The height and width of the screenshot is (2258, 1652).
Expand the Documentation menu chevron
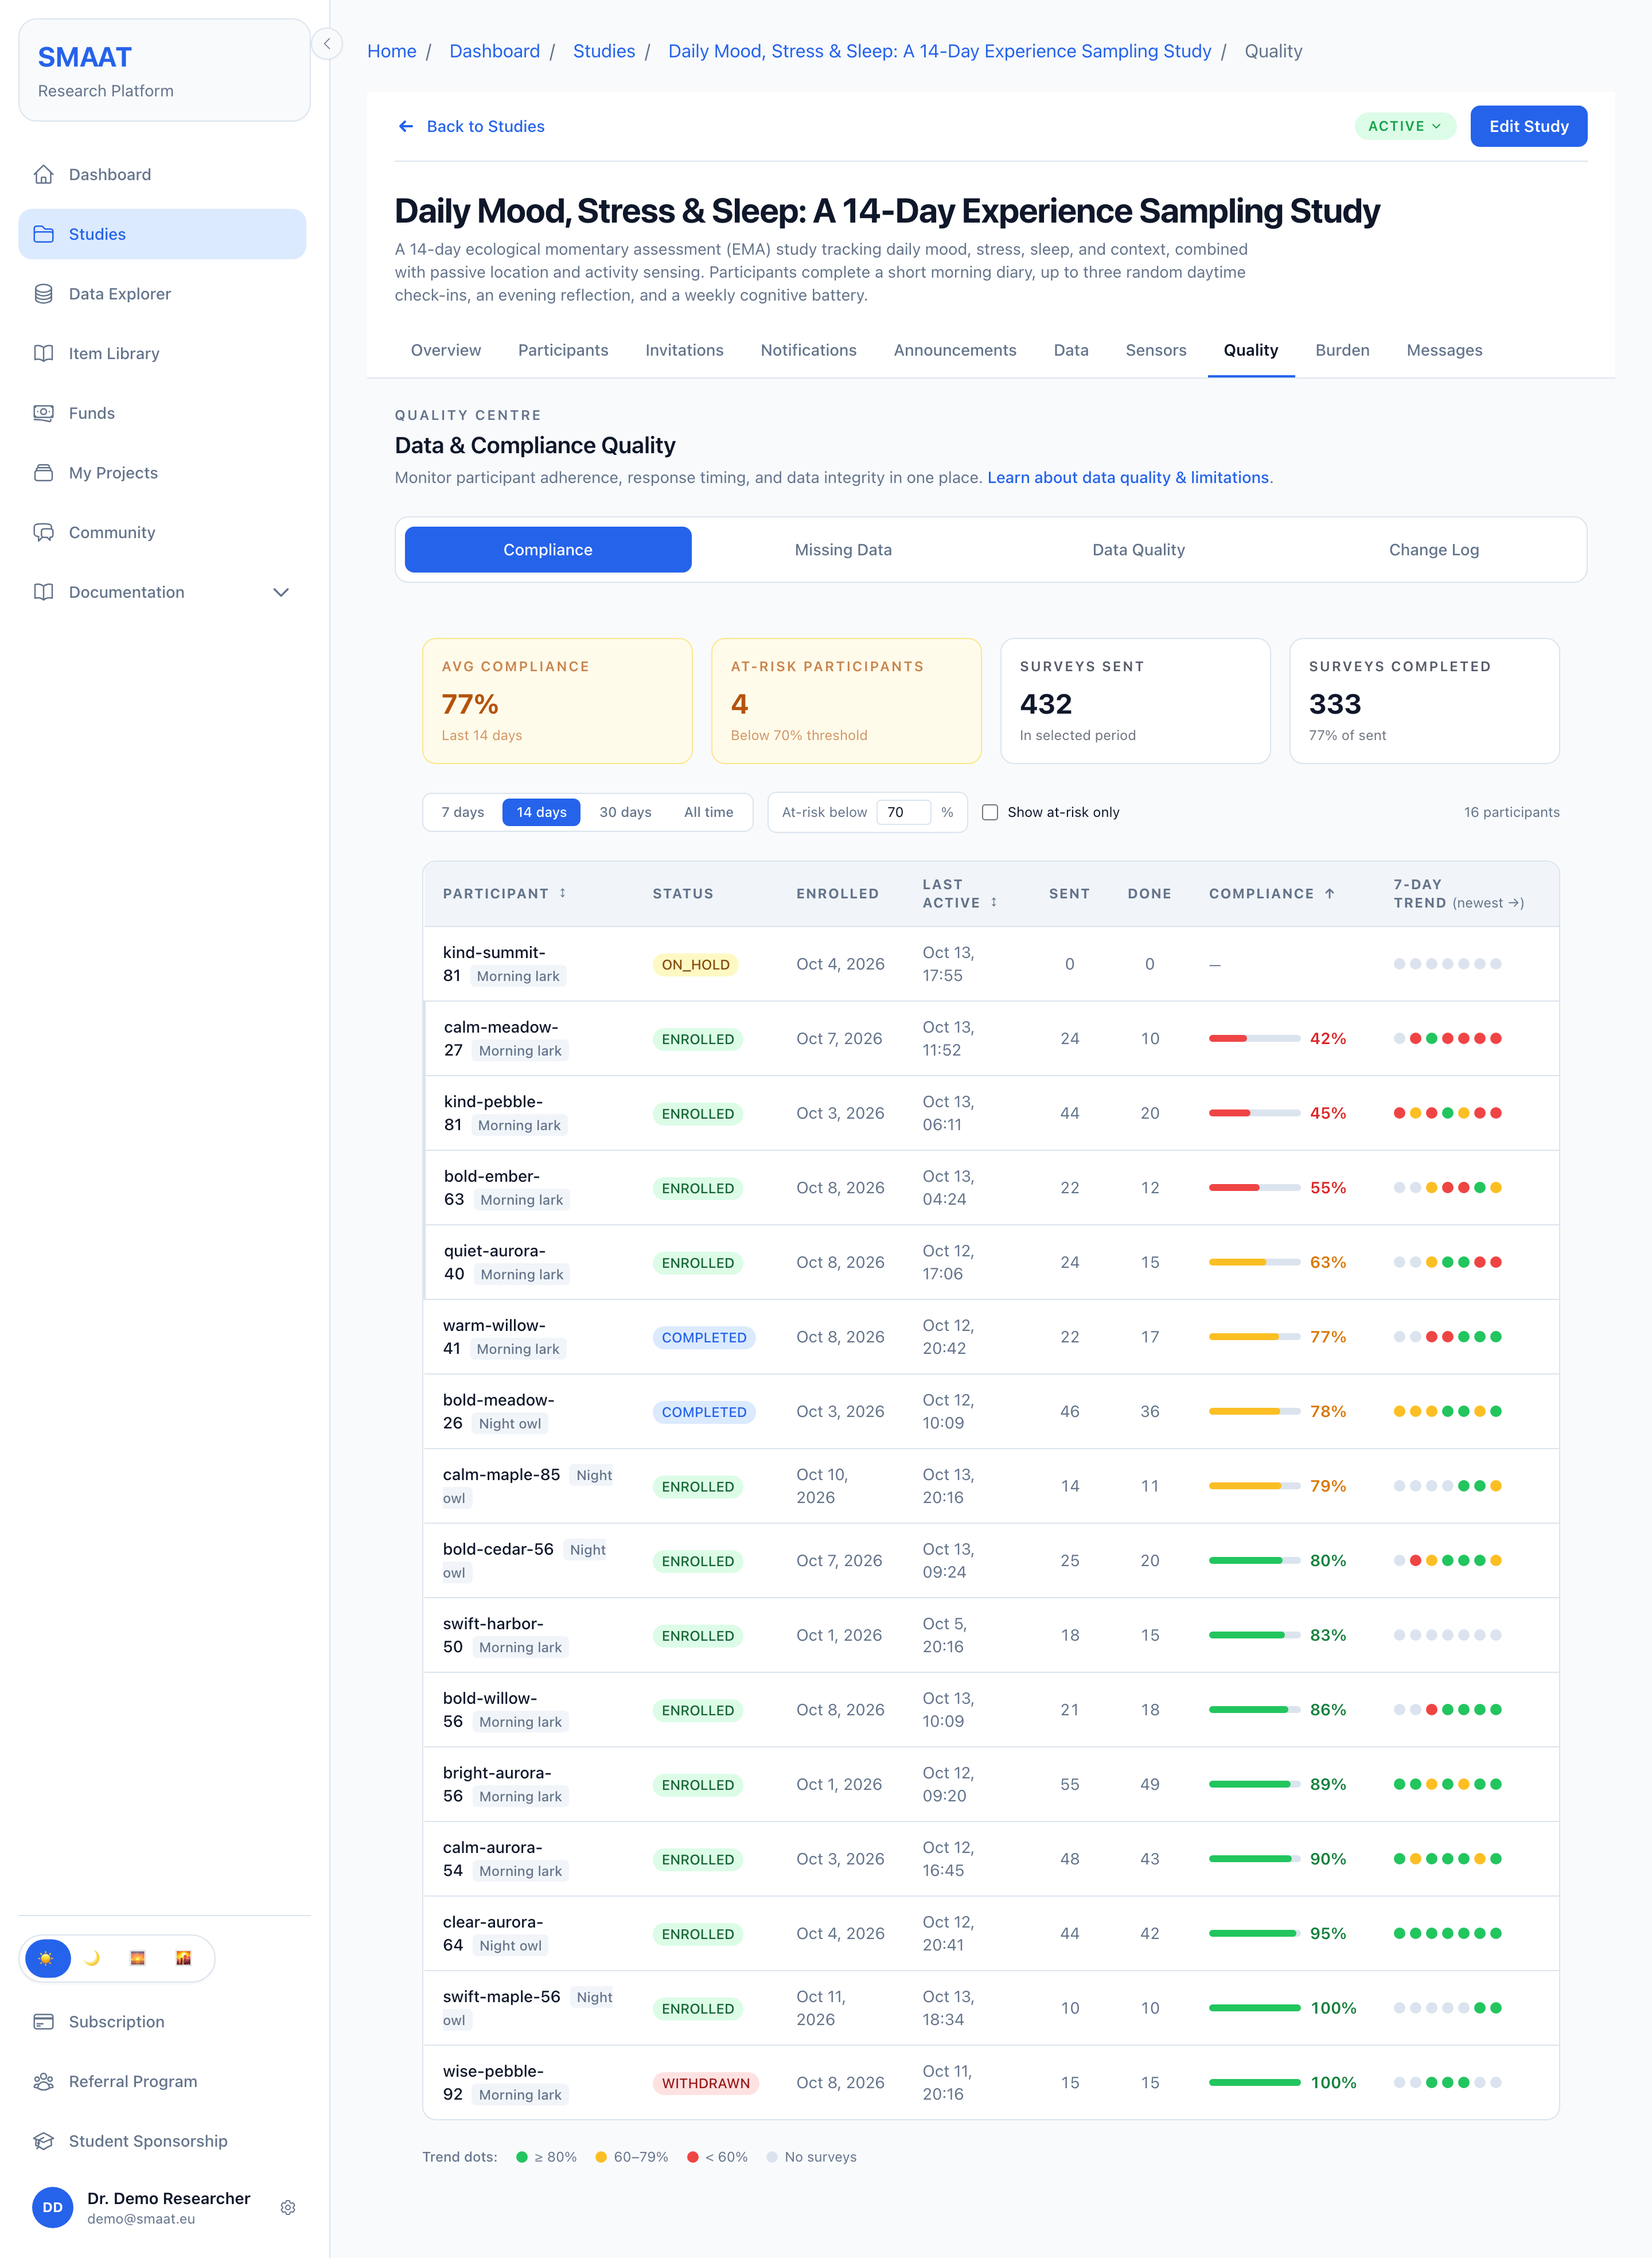point(281,592)
